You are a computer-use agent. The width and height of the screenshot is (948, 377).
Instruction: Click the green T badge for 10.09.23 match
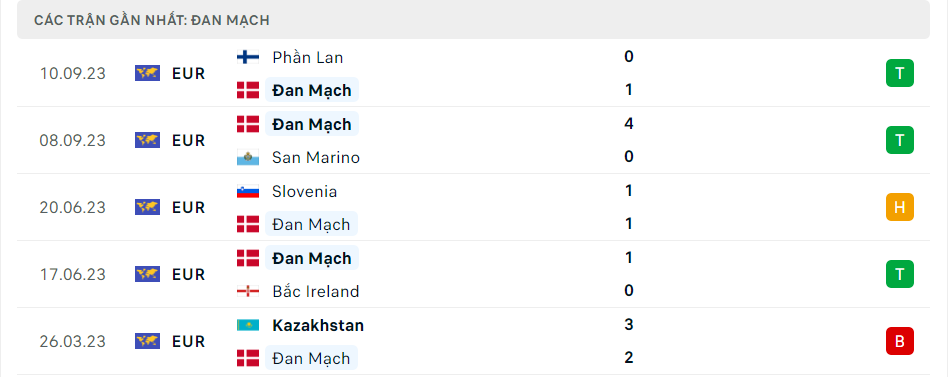coord(900,74)
